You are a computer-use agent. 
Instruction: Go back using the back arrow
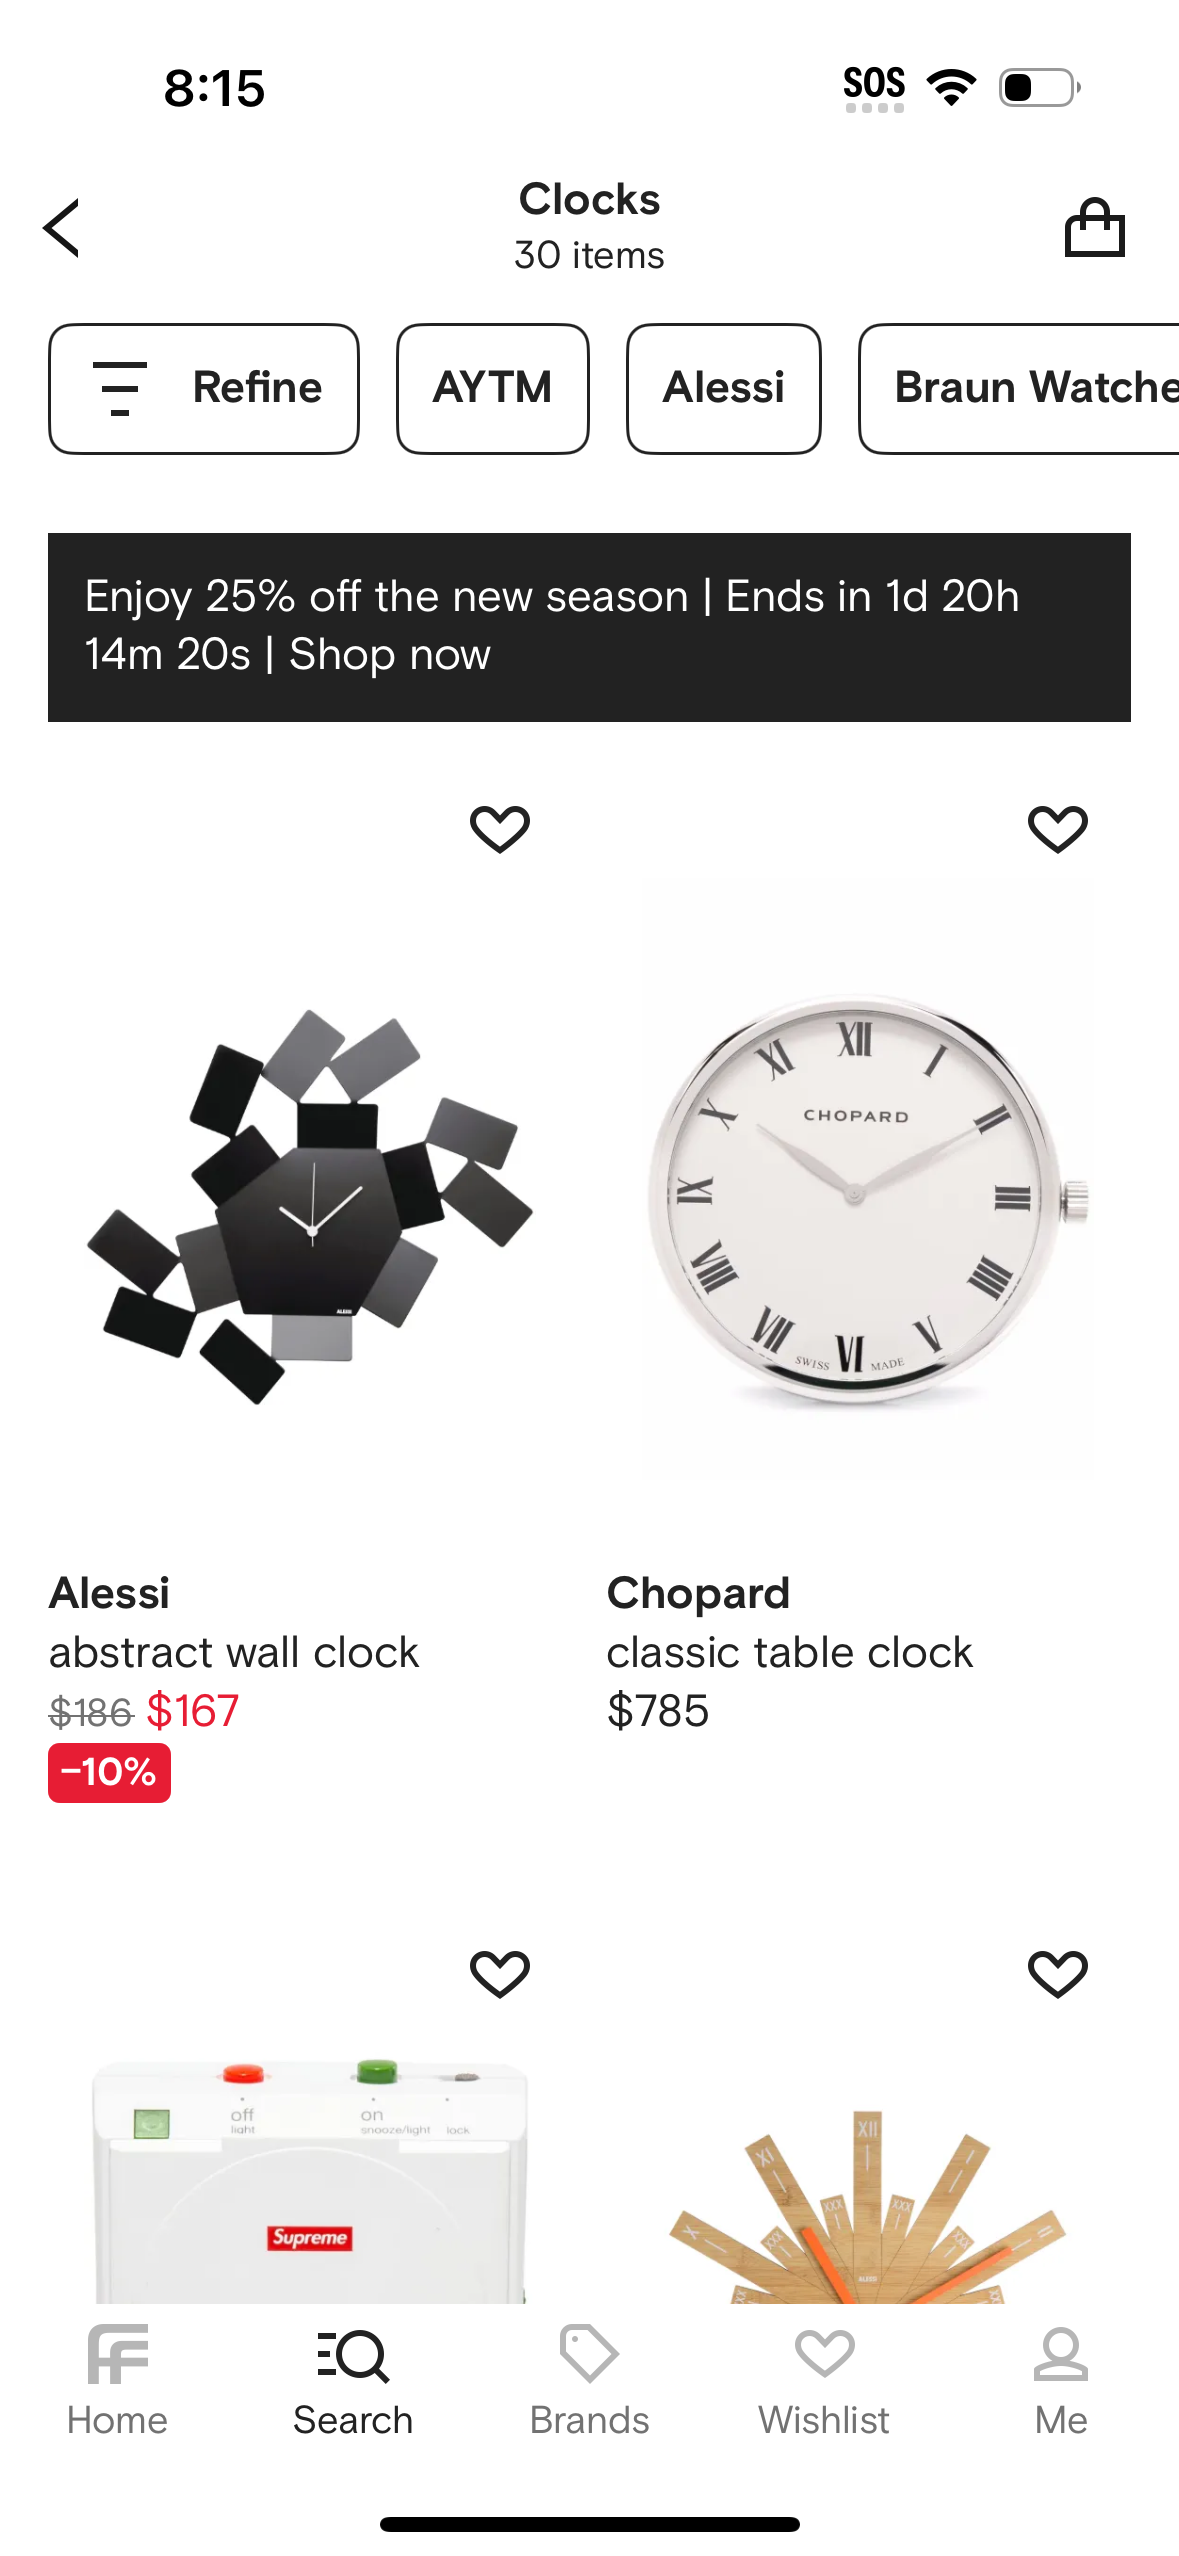point(62,228)
